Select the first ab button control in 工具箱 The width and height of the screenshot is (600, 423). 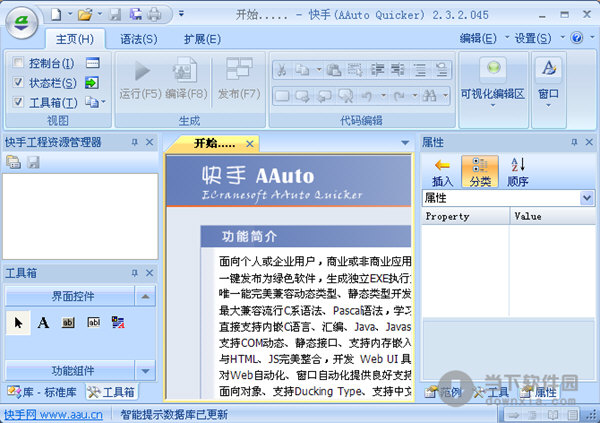point(68,323)
